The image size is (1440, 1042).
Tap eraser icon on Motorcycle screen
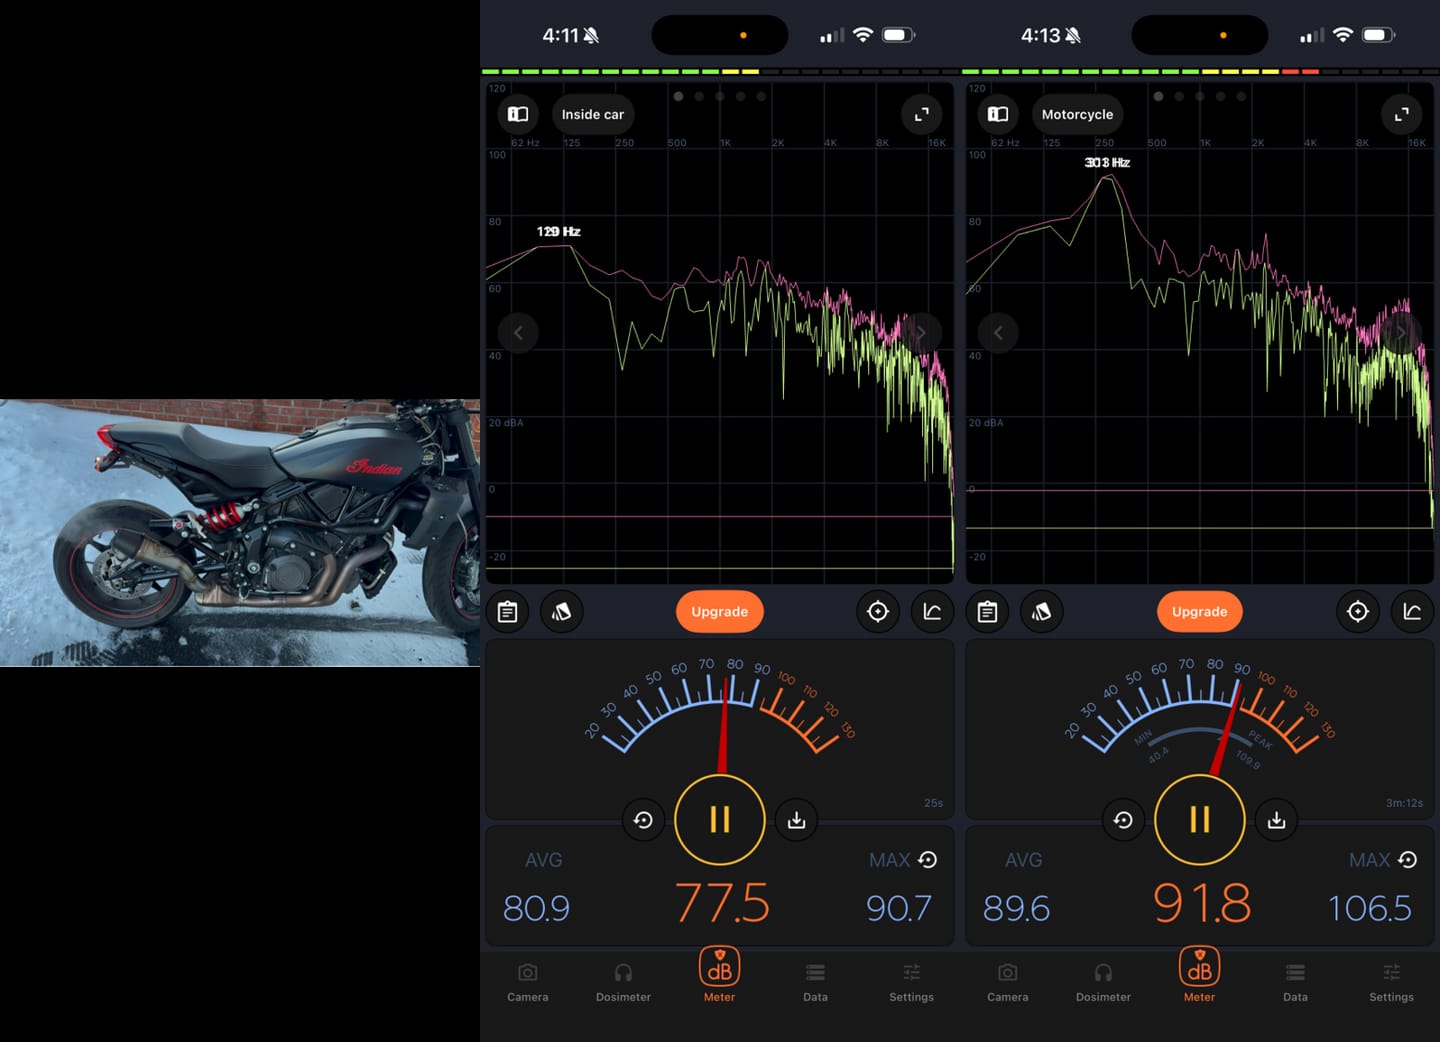click(x=1041, y=611)
